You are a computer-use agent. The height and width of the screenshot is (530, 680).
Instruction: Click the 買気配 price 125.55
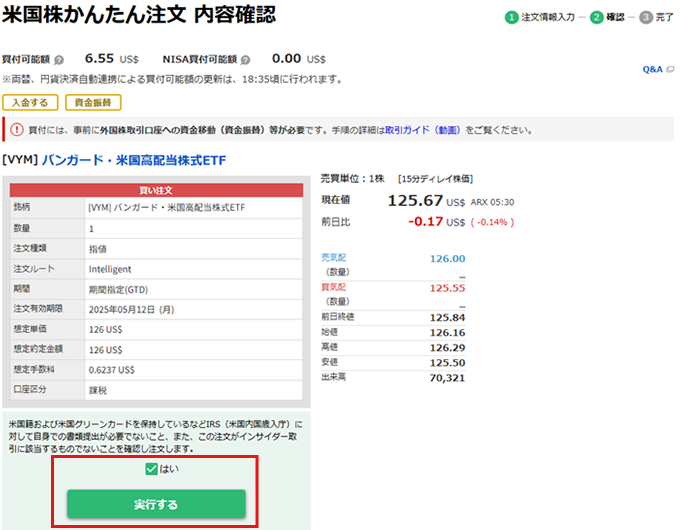click(x=447, y=287)
